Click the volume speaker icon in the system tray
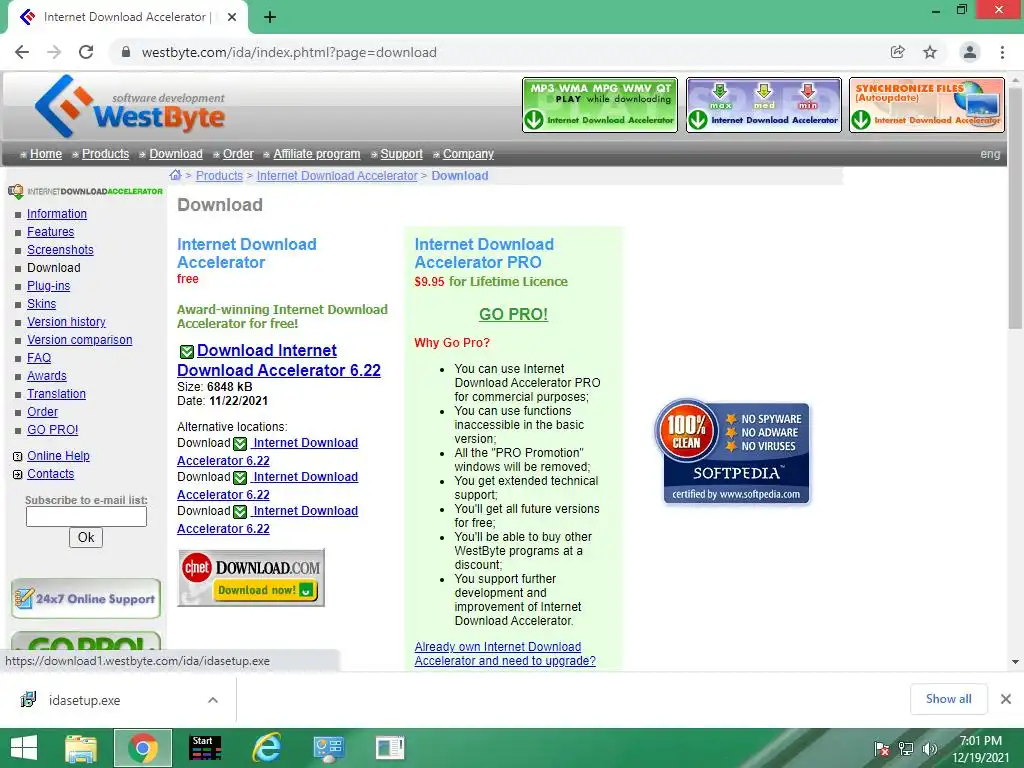Image resolution: width=1024 pixels, height=768 pixels. coord(929,749)
